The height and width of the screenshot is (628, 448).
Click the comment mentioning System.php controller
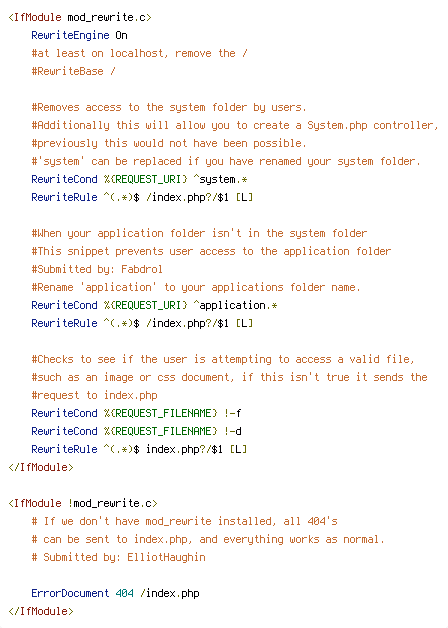pyautogui.click(x=235, y=125)
